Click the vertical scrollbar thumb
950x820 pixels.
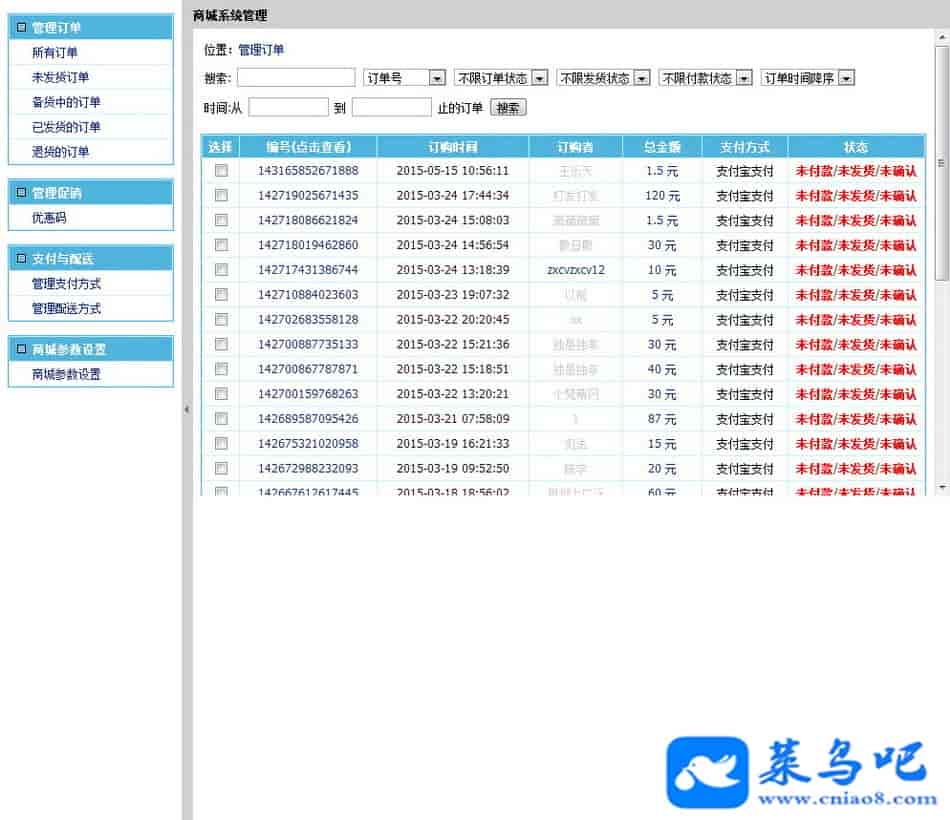tap(942, 162)
